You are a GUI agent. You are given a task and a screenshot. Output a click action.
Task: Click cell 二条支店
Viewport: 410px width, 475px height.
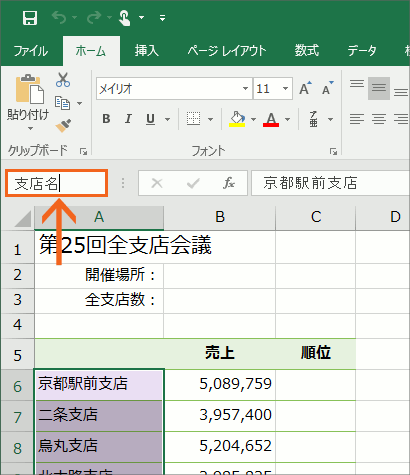click(x=99, y=416)
